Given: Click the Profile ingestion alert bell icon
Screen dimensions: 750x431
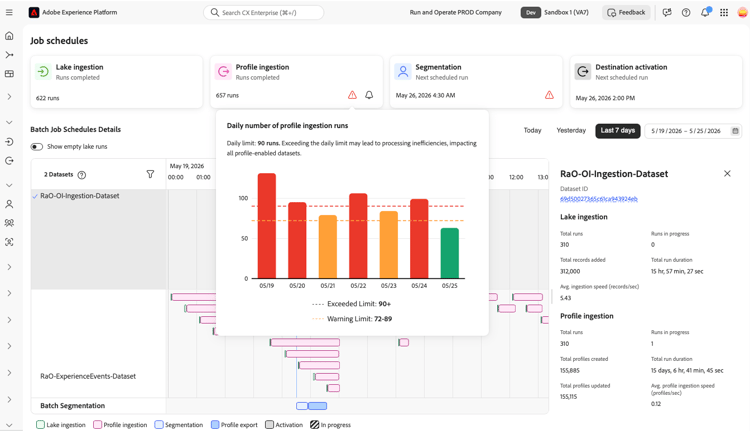Looking at the screenshot, I should coord(369,95).
